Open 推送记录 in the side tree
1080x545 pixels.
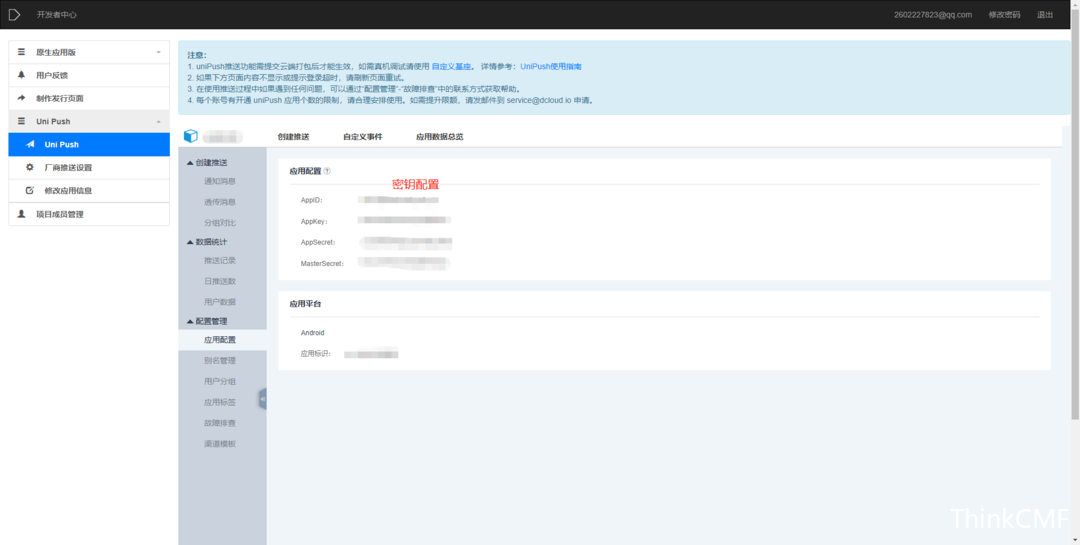click(220, 260)
